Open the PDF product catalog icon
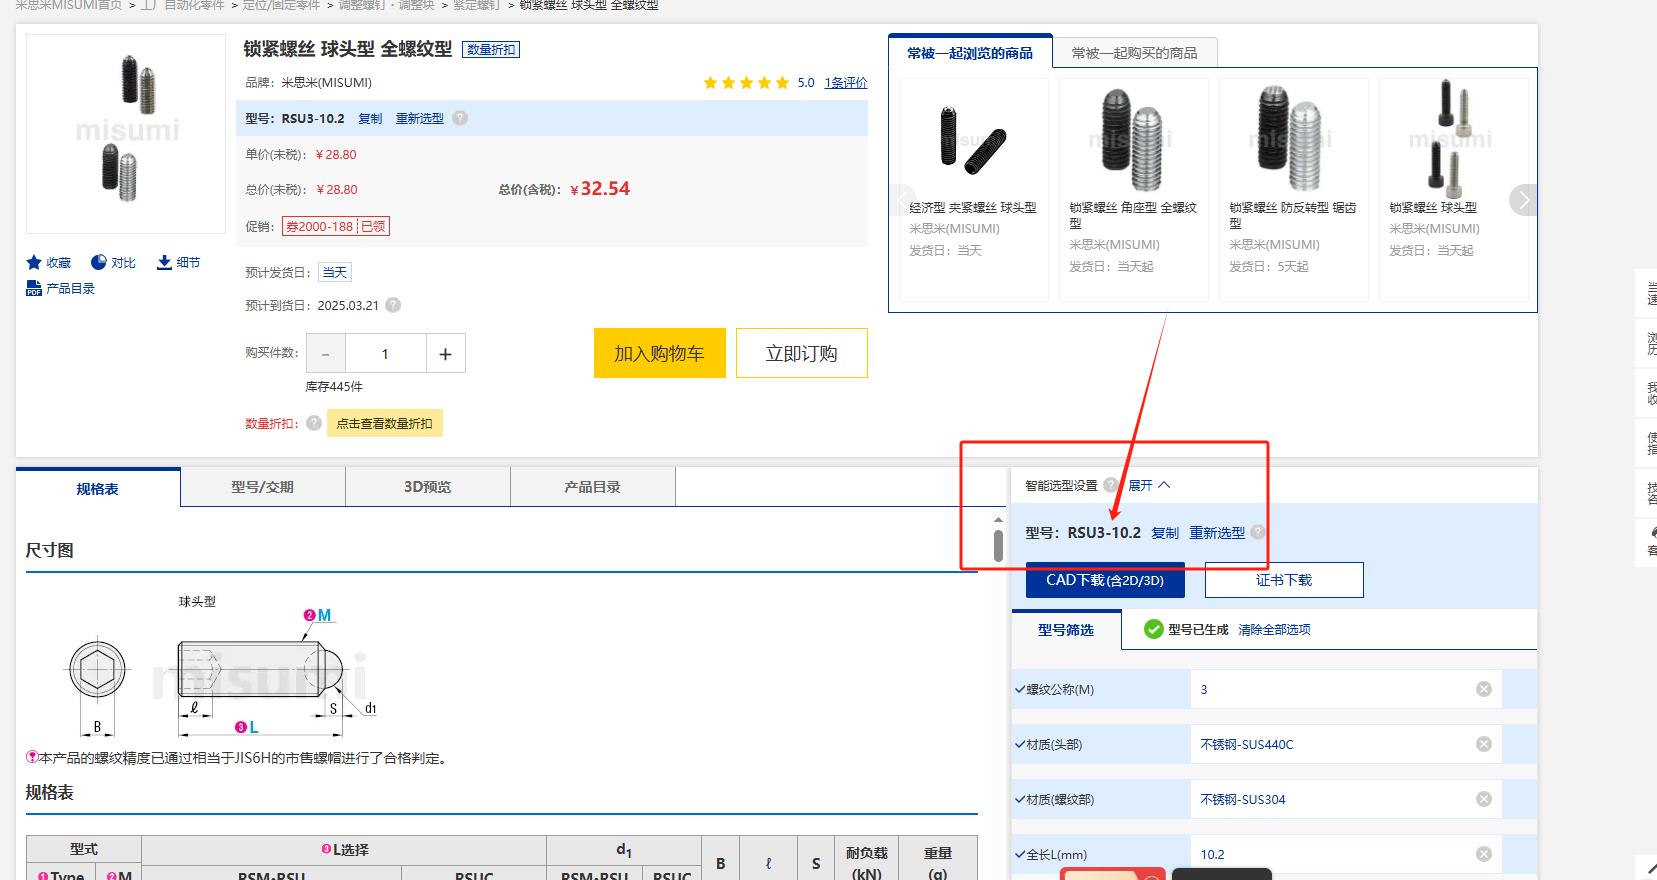This screenshot has width=1657, height=880. click(34, 289)
